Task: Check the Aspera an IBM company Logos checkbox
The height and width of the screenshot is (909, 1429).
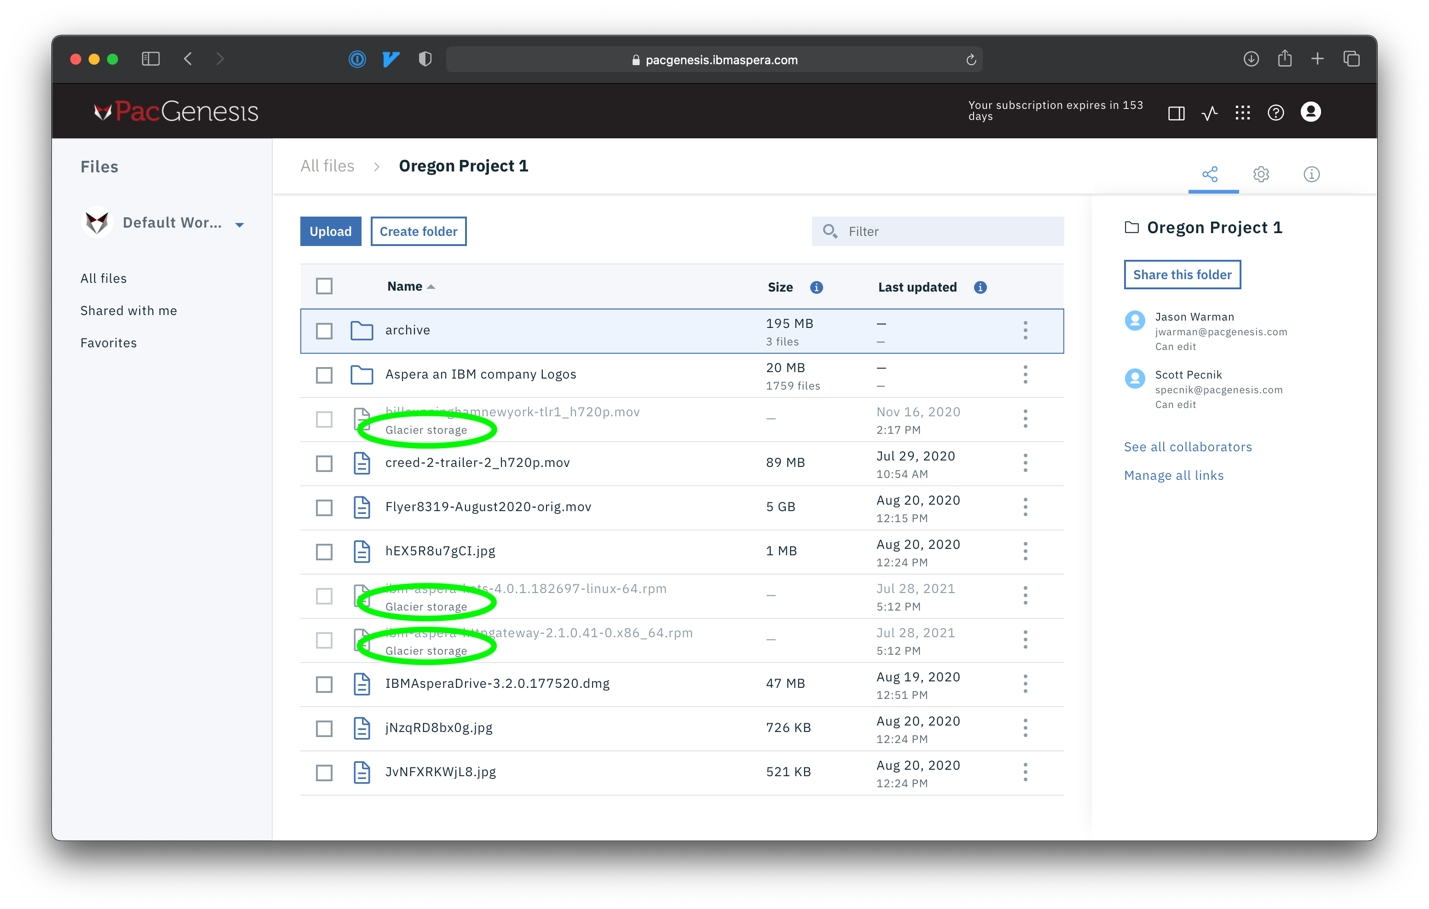Action: click(324, 375)
